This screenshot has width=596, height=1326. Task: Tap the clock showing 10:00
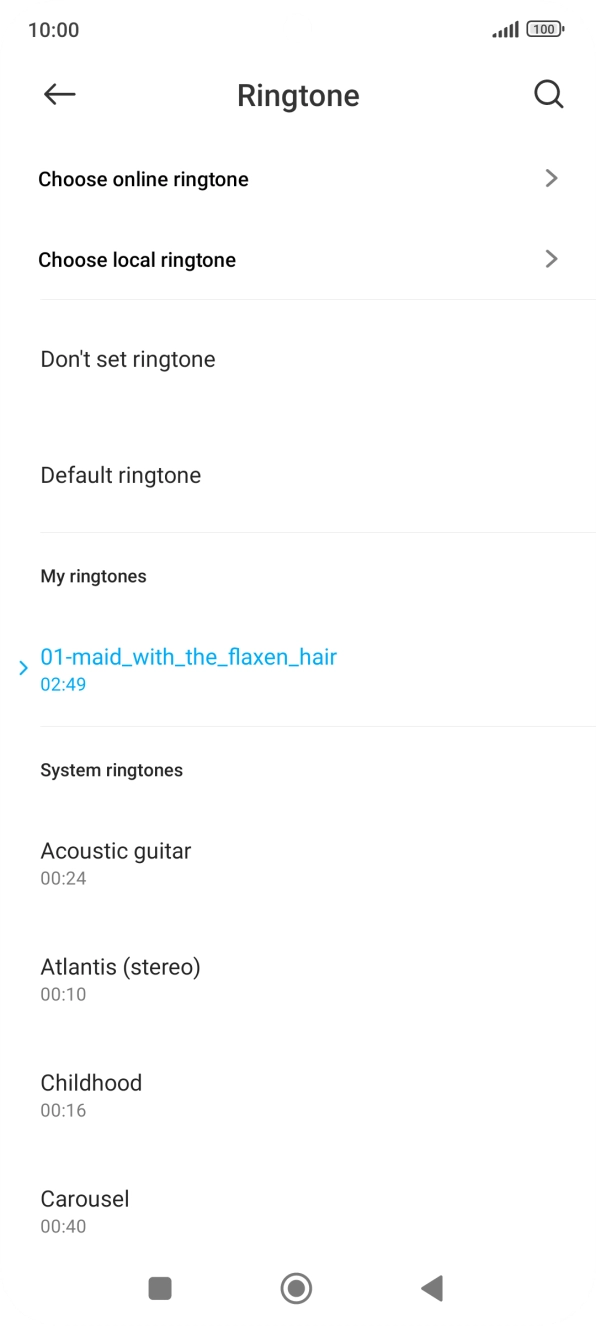point(51,29)
